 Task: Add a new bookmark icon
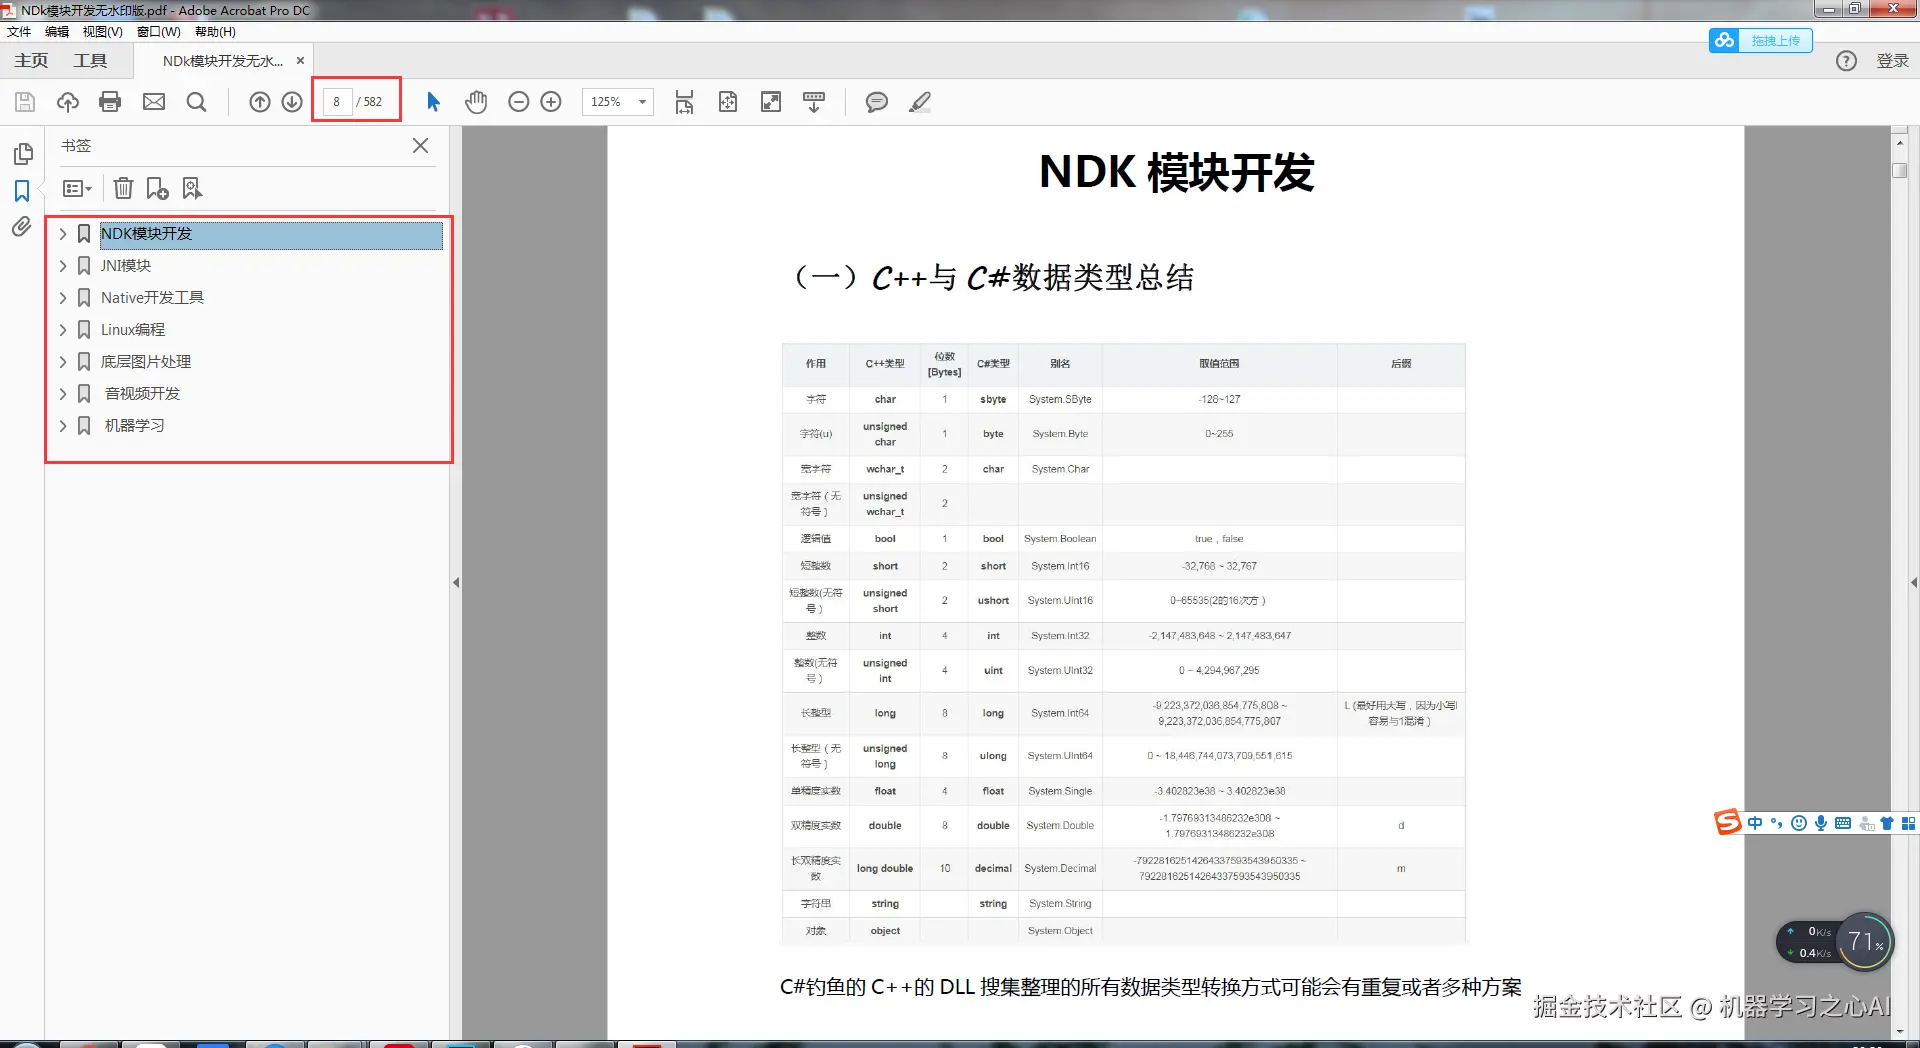click(157, 188)
